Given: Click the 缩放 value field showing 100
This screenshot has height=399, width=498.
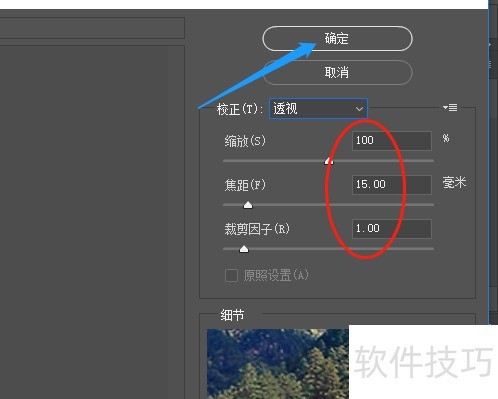Looking at the screenshot, I should [392, 140].
